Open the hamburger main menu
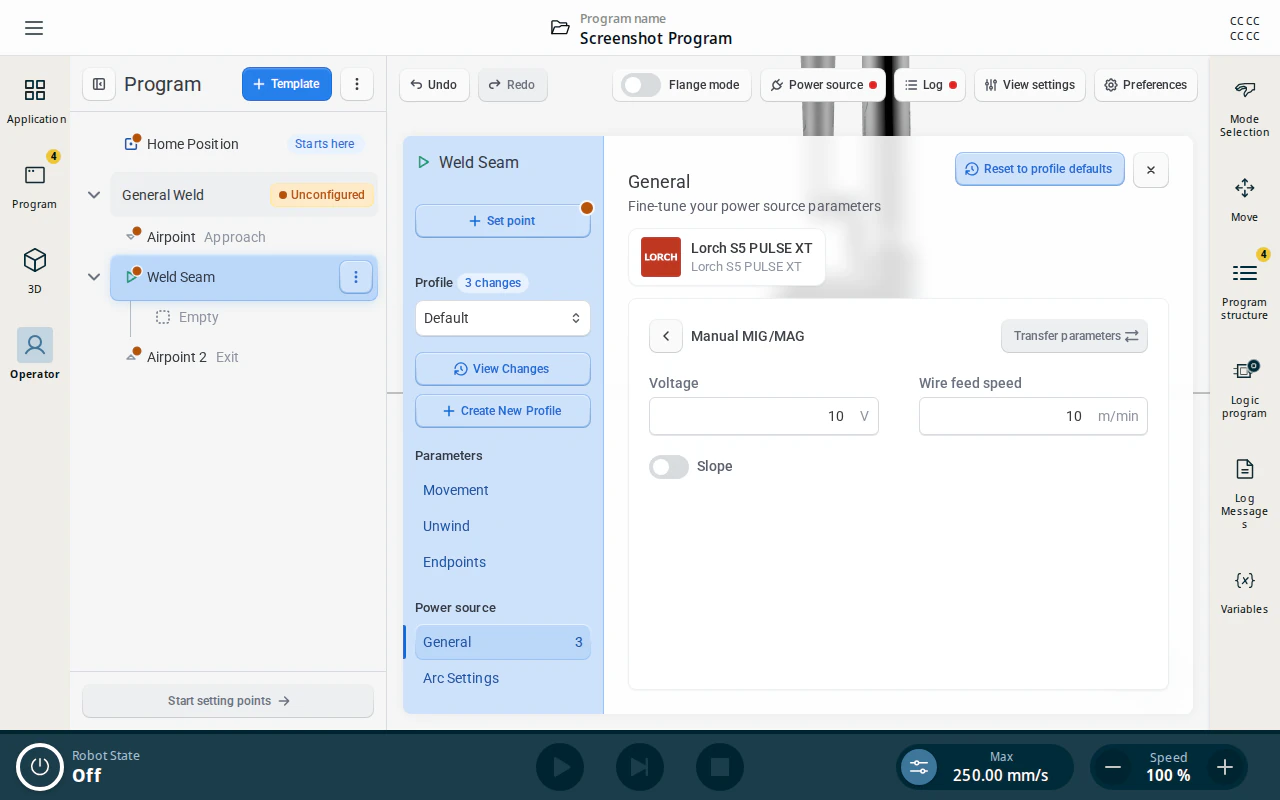 pos(34,28)
